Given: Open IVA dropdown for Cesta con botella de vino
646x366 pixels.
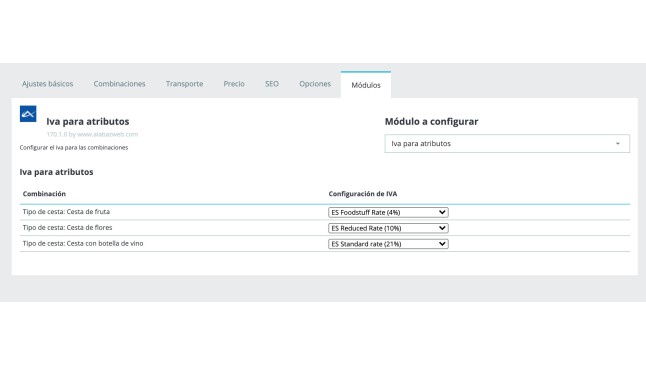Looking at the screenshot, I should point(388,244).
